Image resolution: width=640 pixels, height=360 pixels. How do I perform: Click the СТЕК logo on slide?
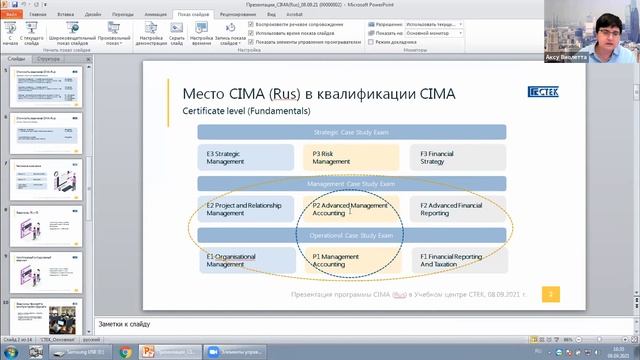coord(543,92)
